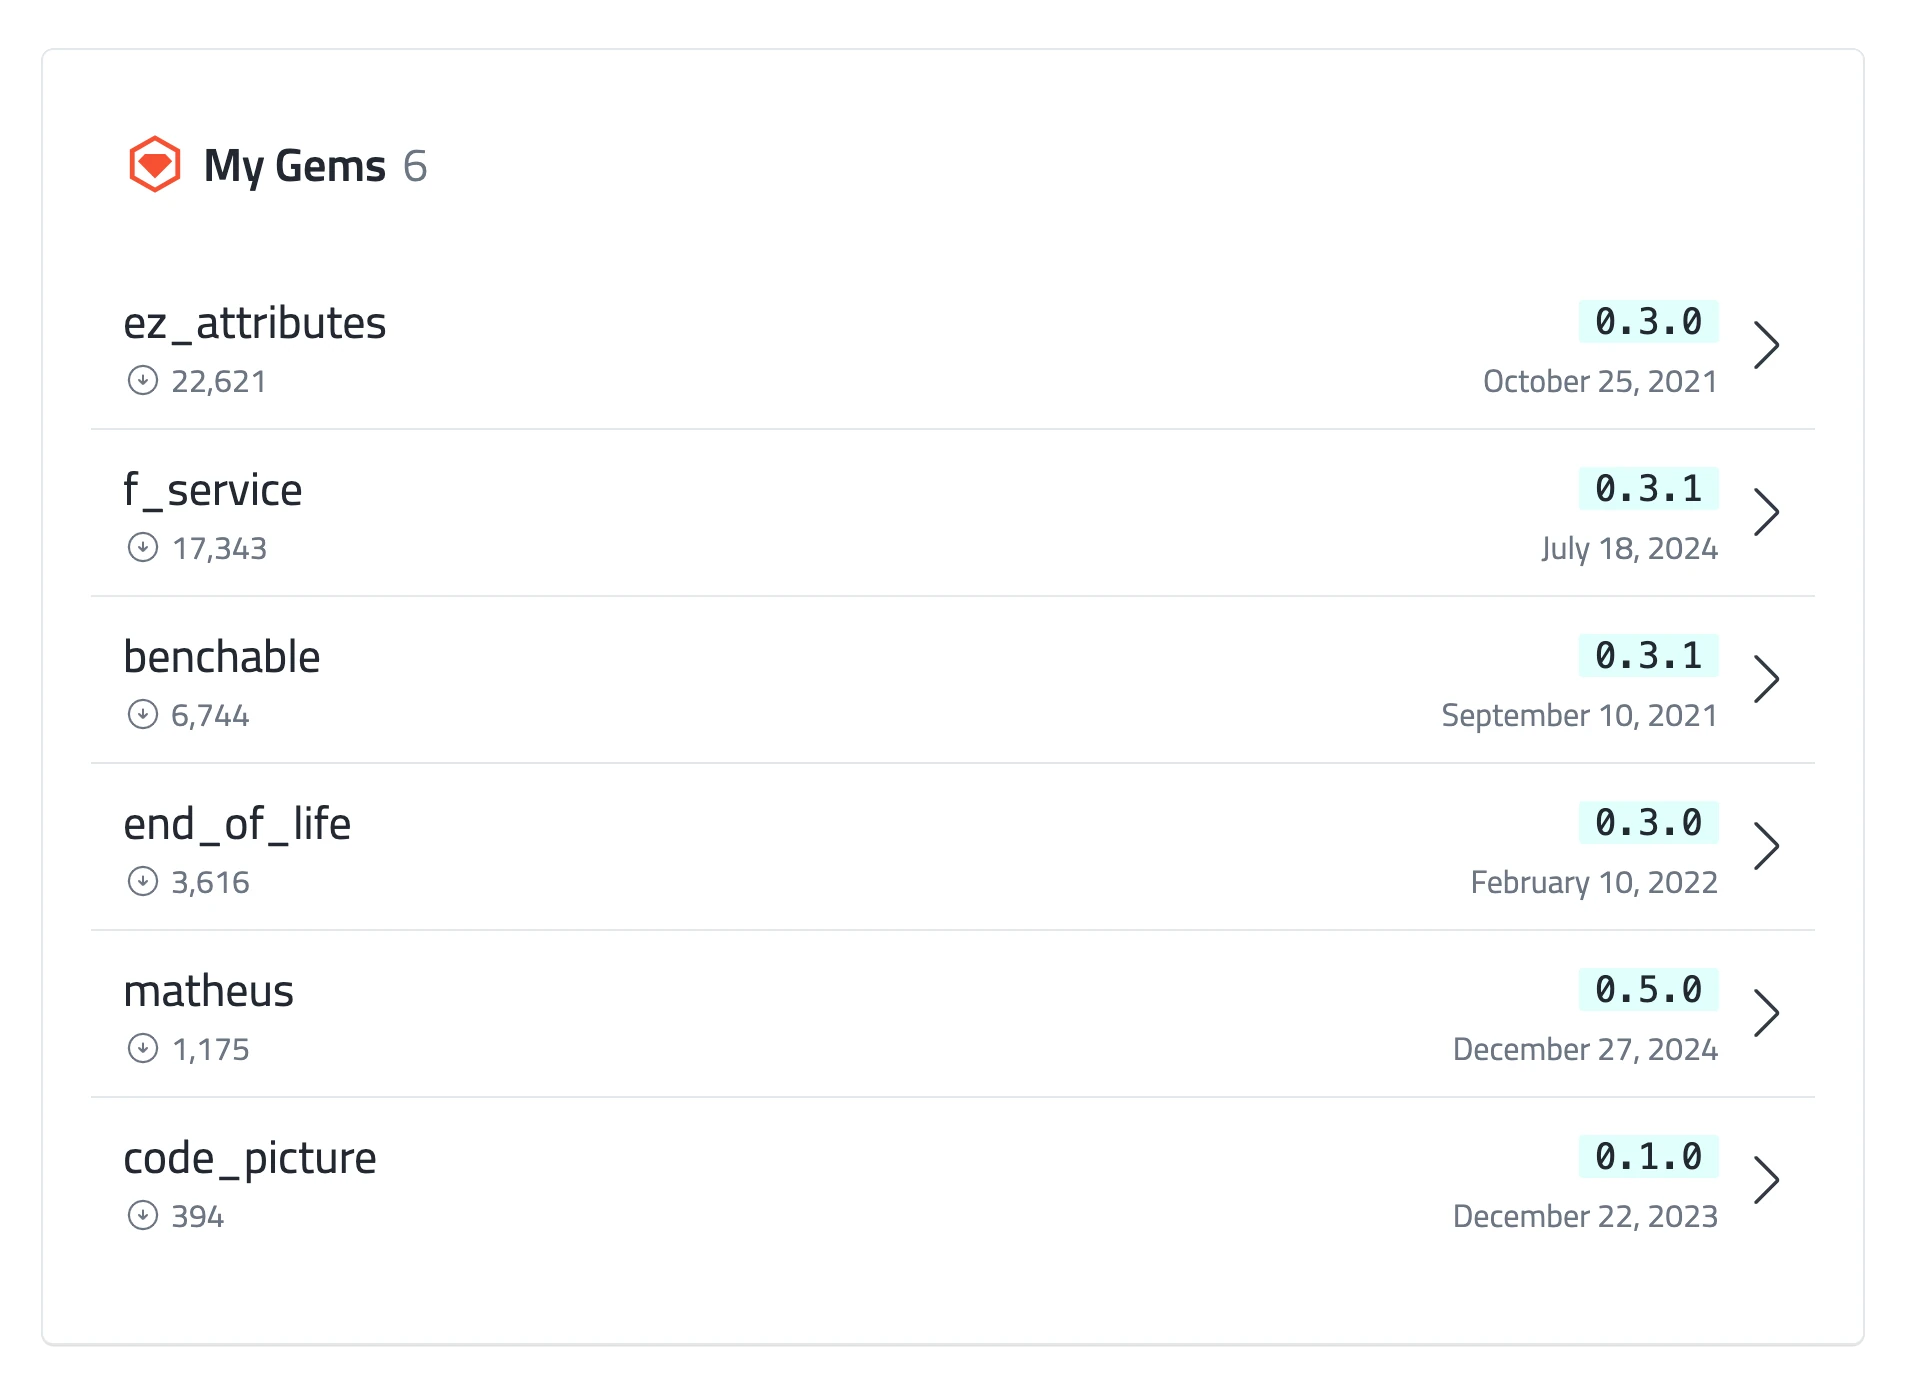Open matheus via its right chevron
The image size is (1912, 1378).
coord(1767,1013)
